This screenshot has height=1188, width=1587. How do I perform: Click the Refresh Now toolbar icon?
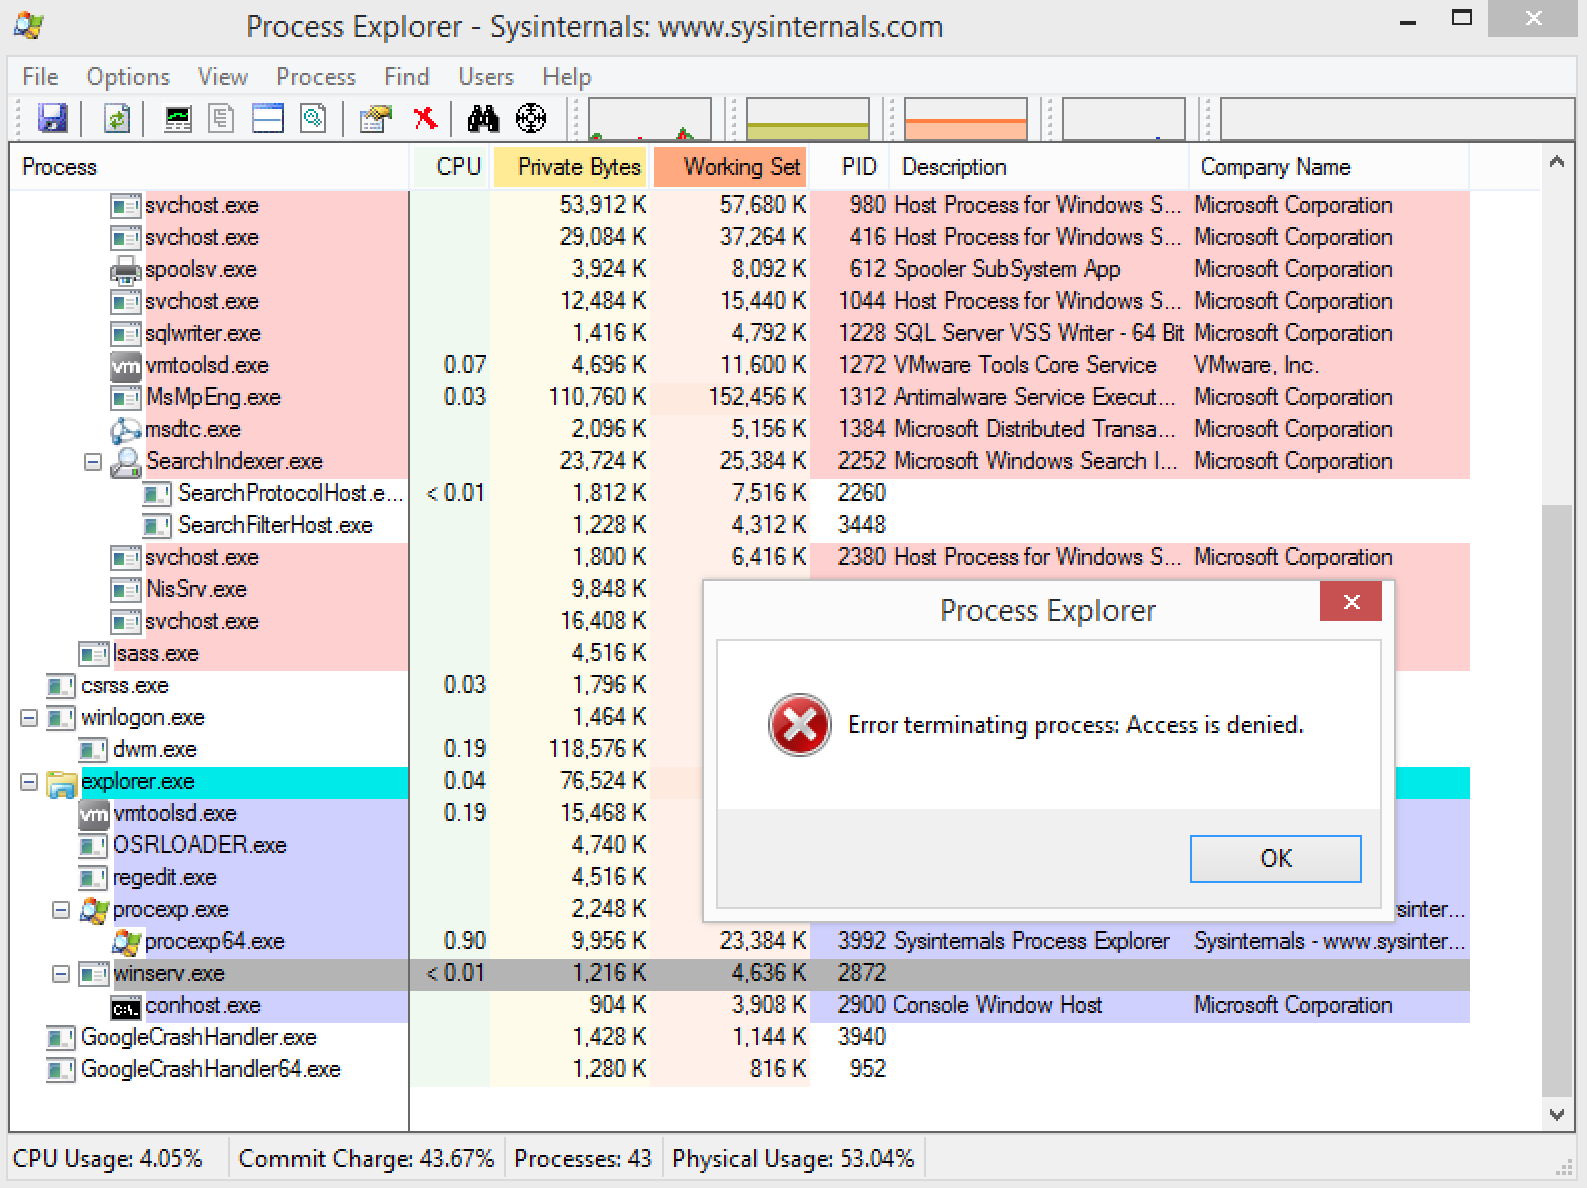pyautogui.click(x=117, y=118)
